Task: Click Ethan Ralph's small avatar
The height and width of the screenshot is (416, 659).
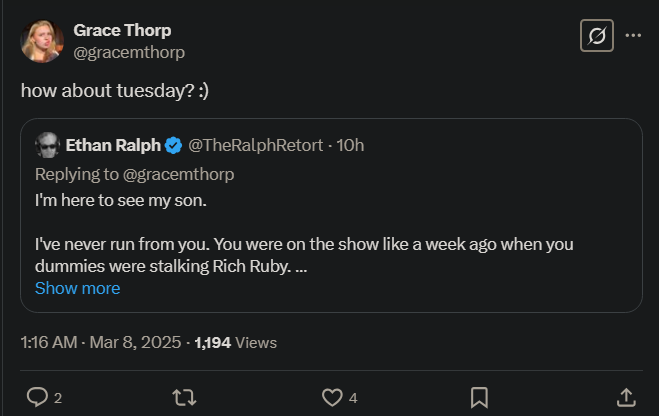Action: (x=47, y=146)
